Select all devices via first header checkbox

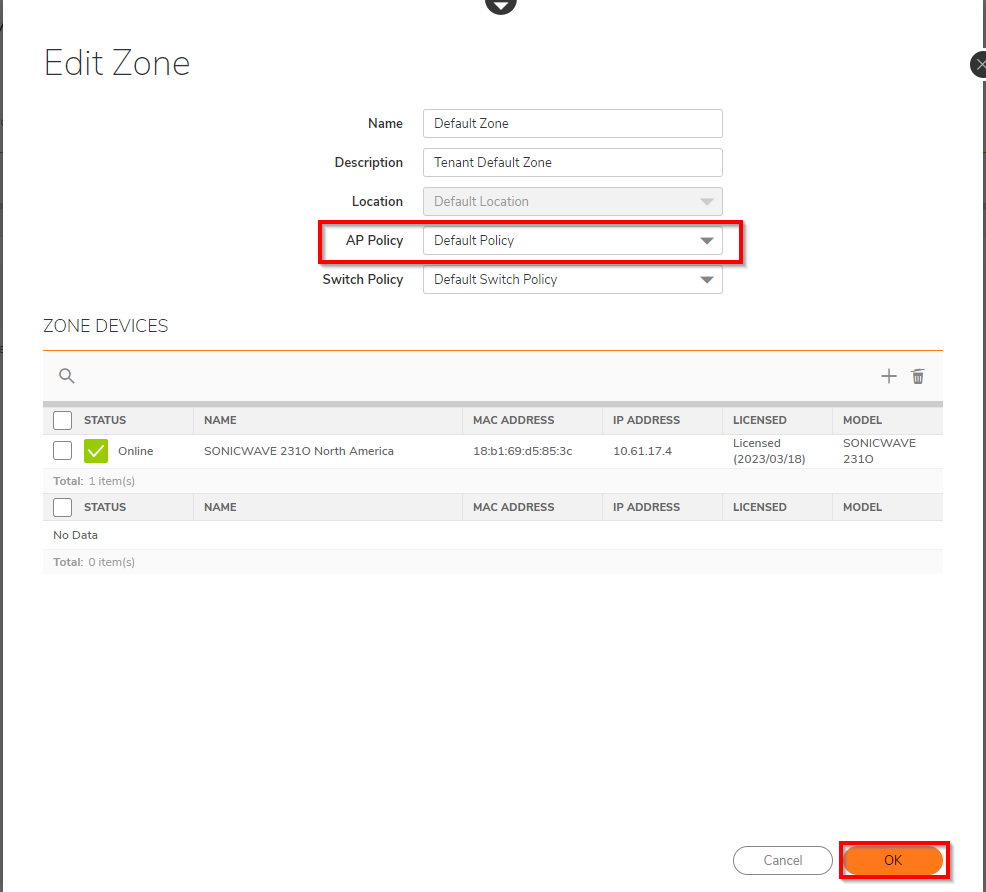tap(63, 420)
